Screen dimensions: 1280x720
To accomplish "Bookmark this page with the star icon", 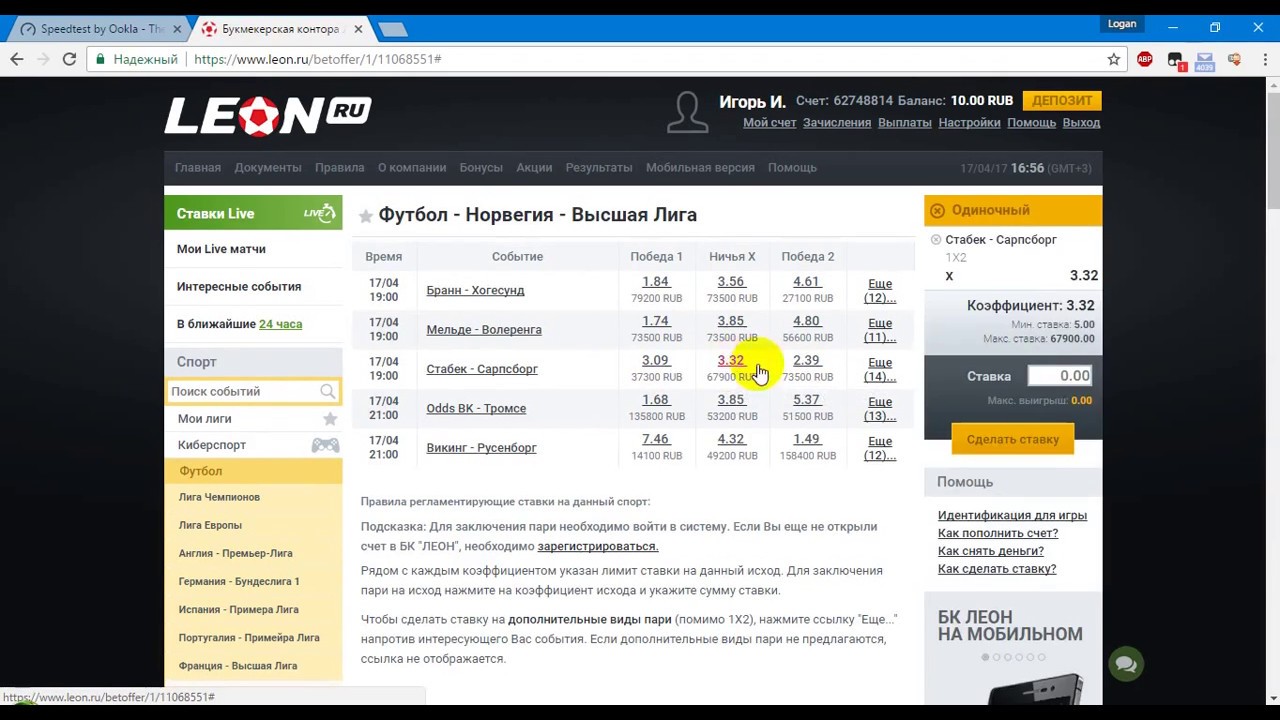I will 1113,59.
